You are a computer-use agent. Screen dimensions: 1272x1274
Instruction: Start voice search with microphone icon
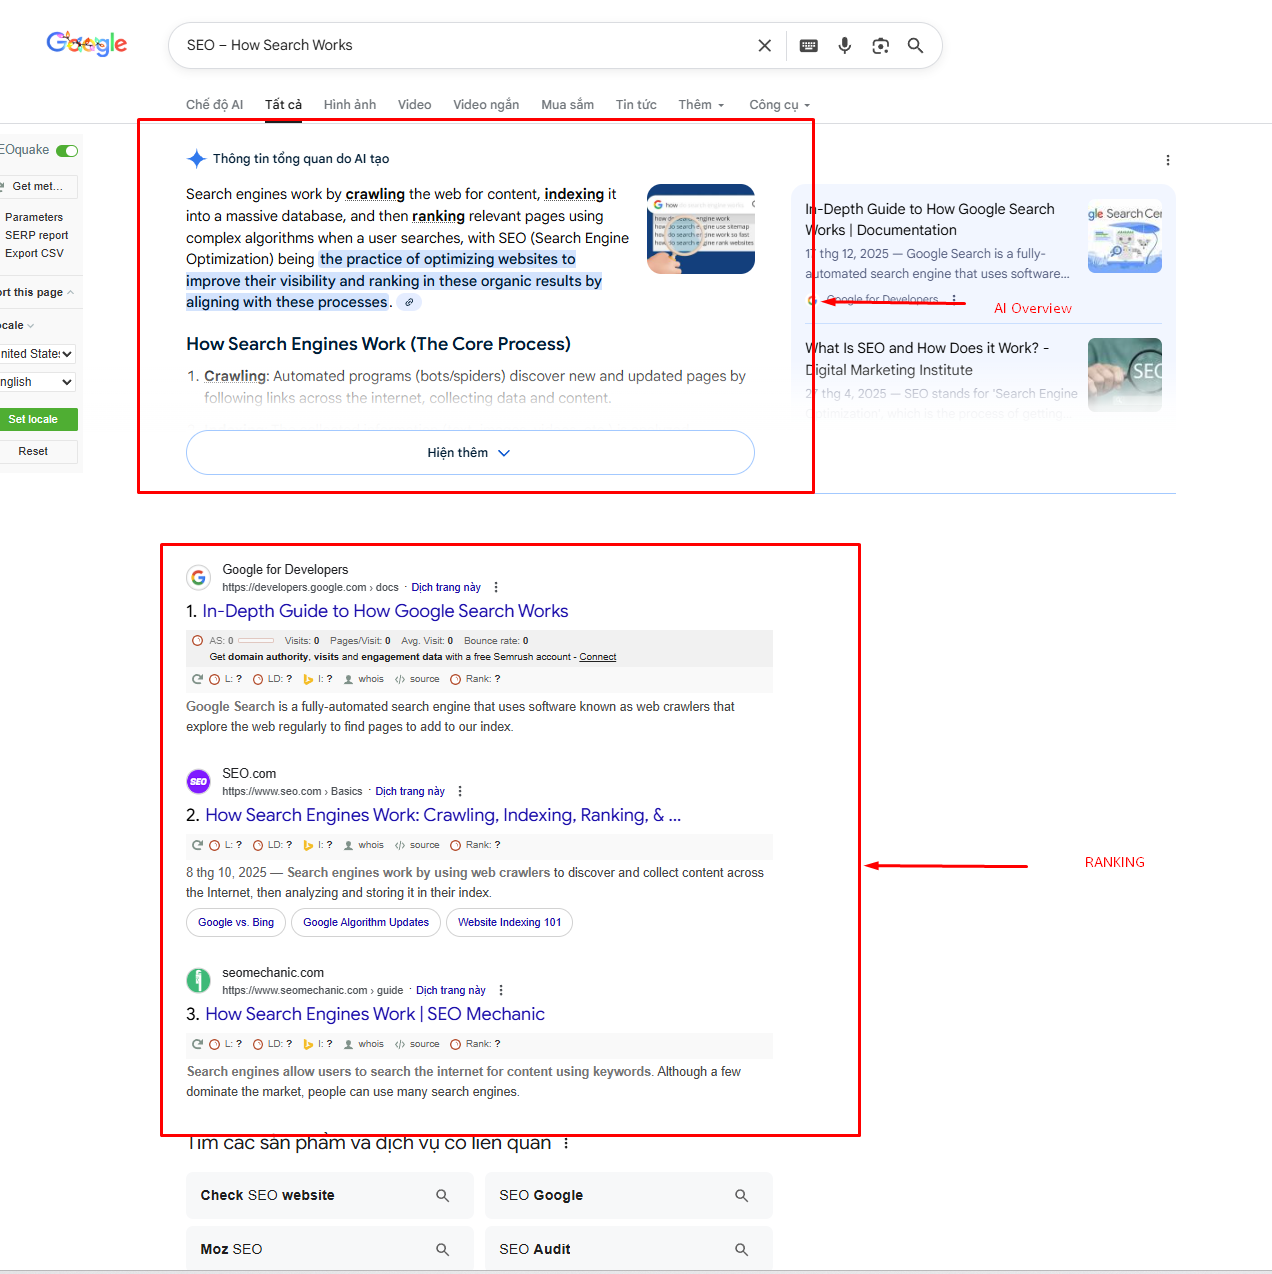(845, 46)
